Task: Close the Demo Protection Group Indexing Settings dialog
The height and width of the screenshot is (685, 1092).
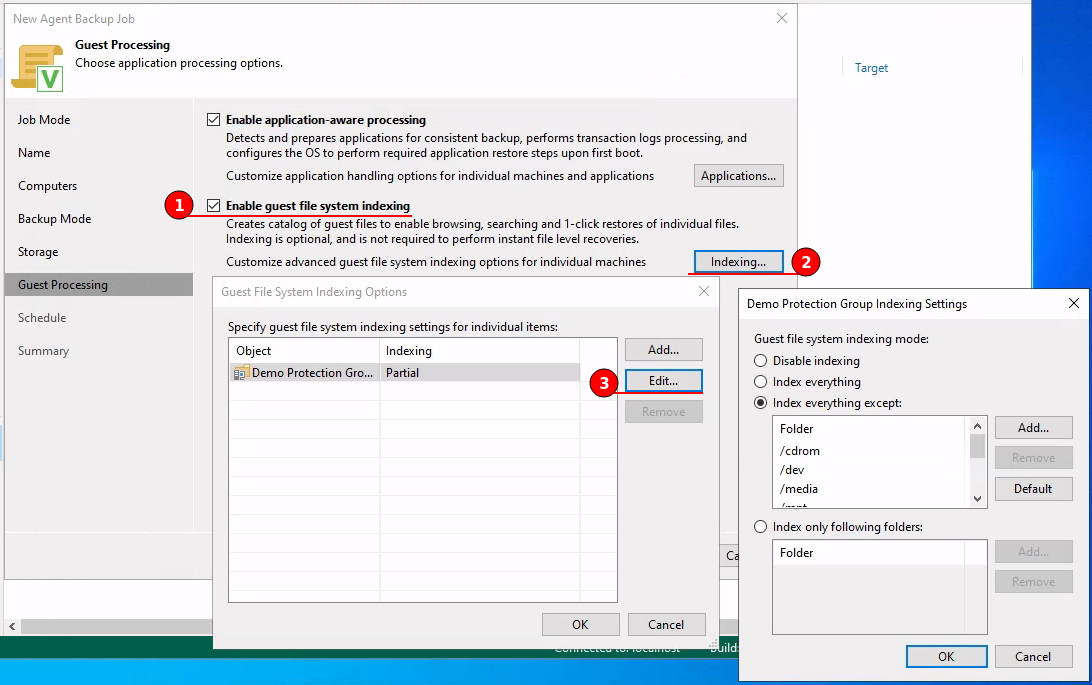Action: [1074, 303]
